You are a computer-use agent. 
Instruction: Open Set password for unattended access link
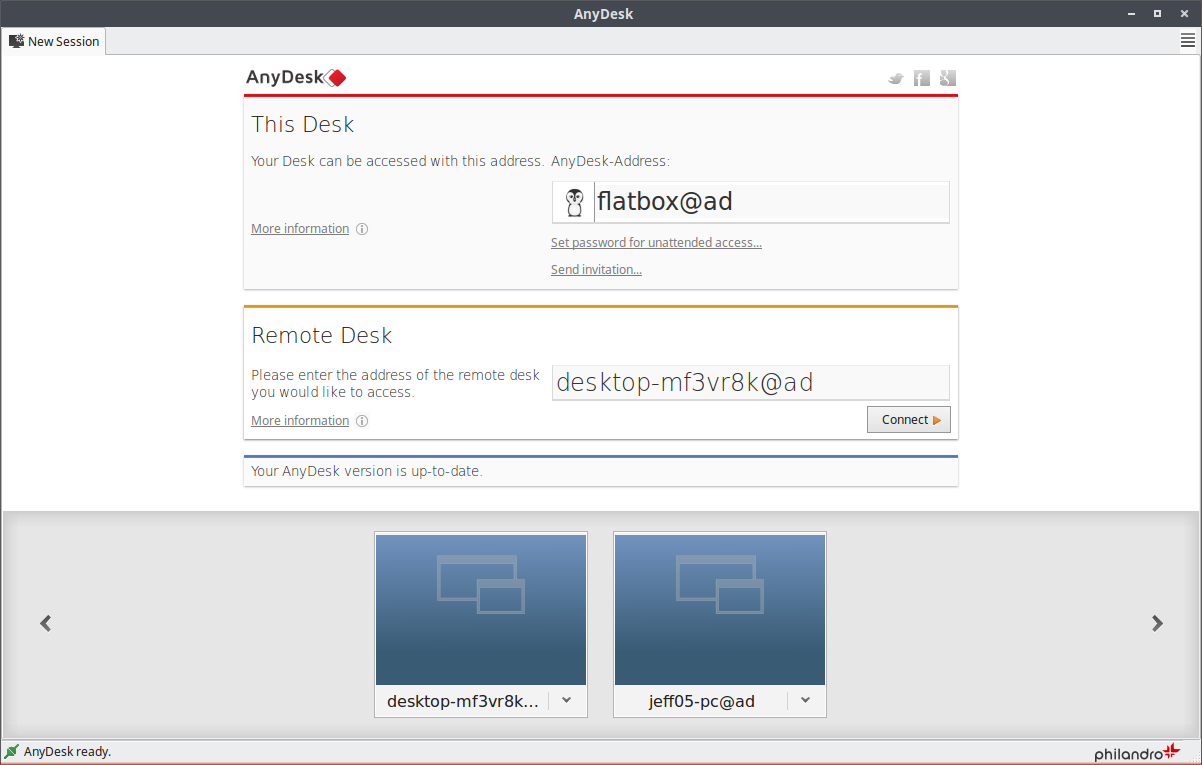tap(656, 242)
